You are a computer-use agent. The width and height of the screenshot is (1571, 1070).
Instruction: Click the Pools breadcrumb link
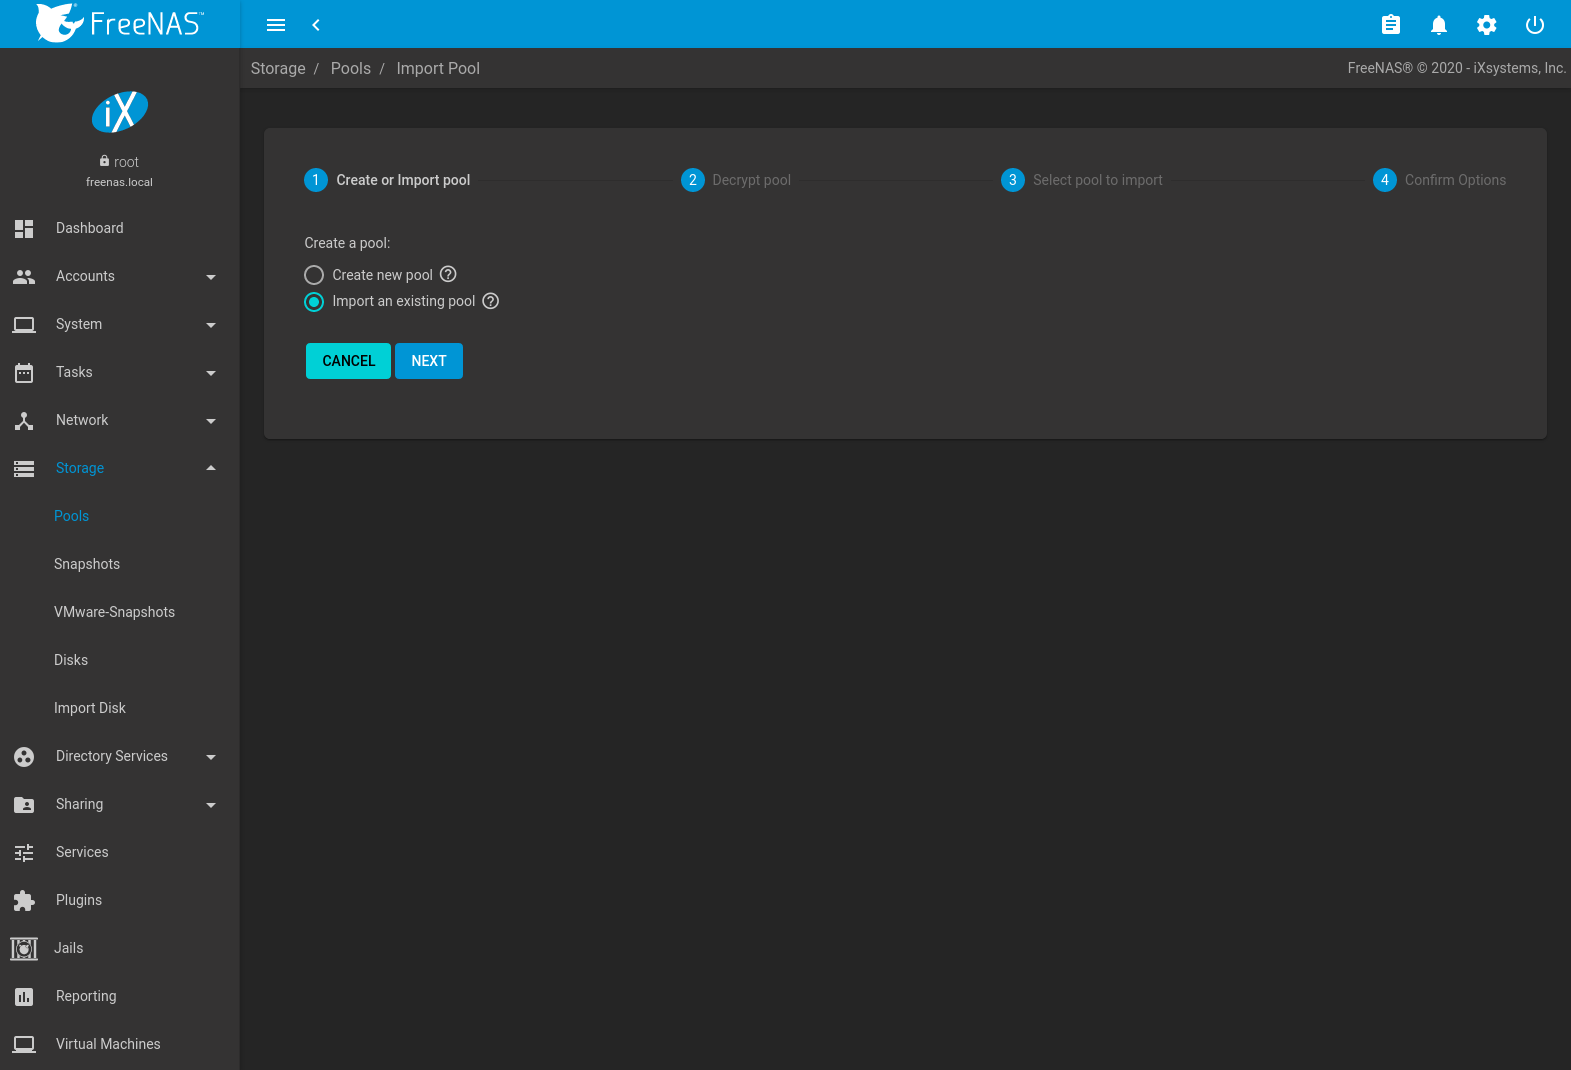[x=350, y=68]
